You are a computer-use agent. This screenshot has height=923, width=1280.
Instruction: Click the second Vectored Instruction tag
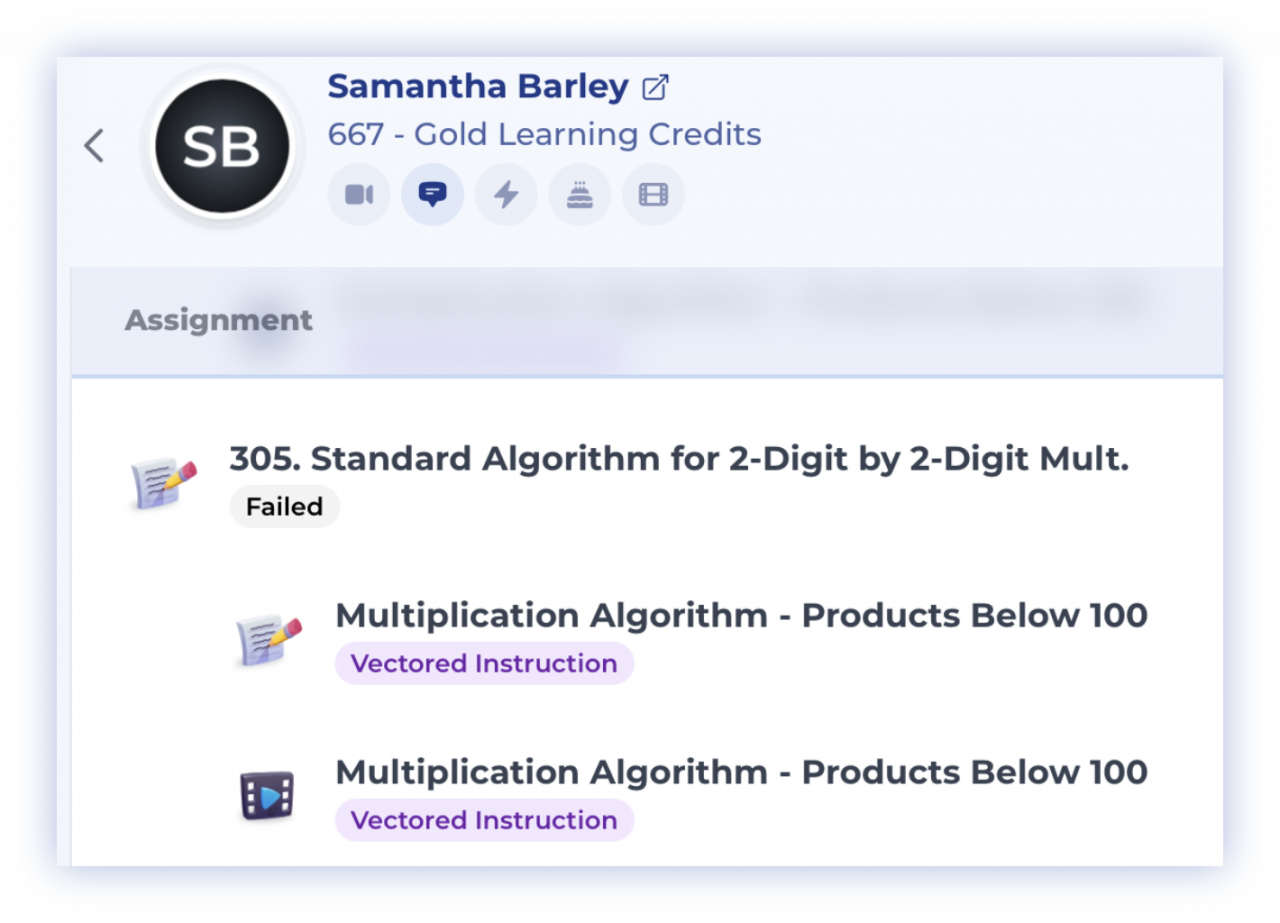click(484, 821)
